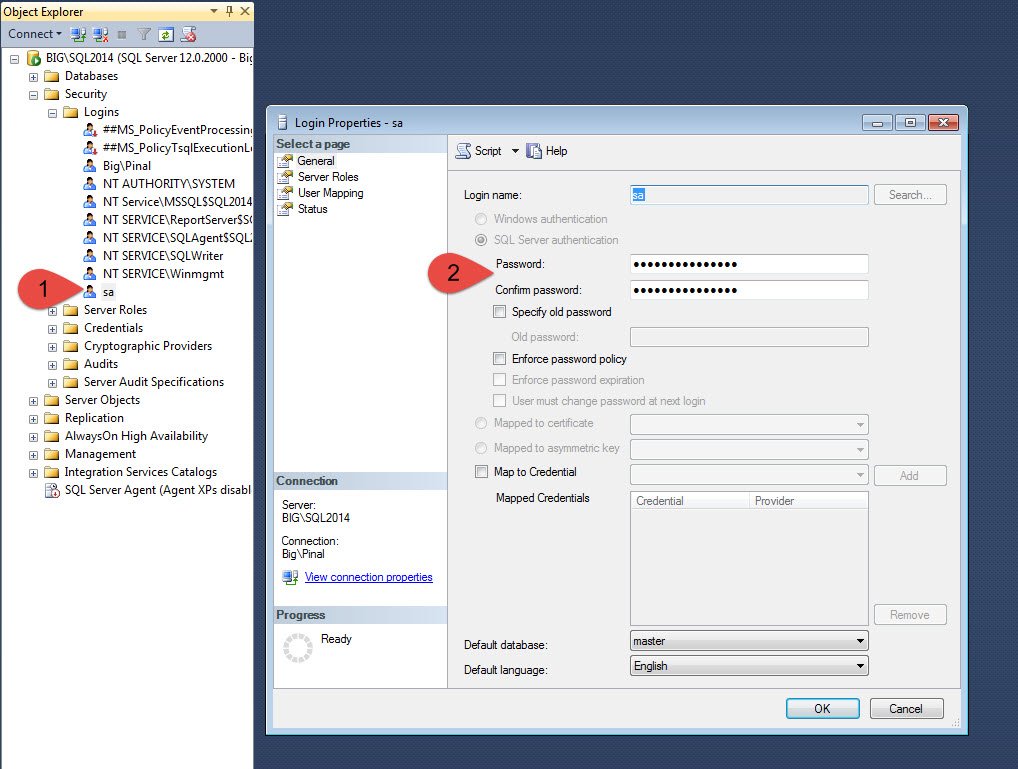The image size is (1018, 769).
Task: Click into the Password field
Action: coord(749,264)
